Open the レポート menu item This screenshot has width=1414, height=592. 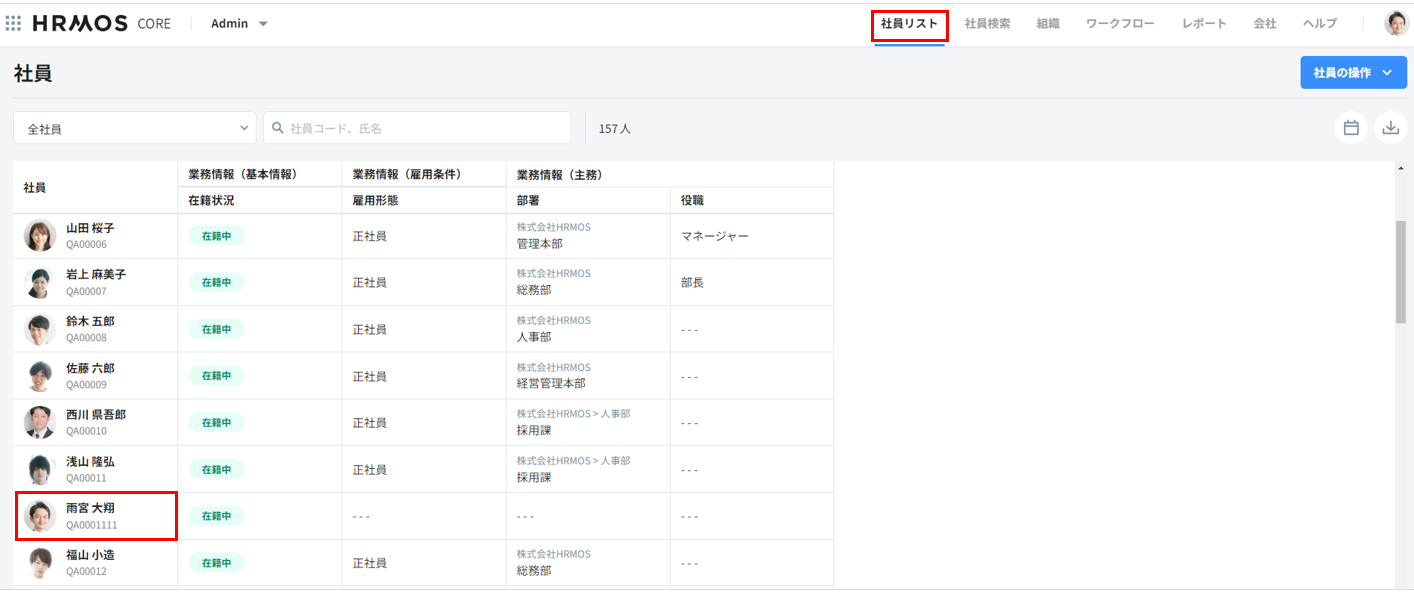[1204, 24]
